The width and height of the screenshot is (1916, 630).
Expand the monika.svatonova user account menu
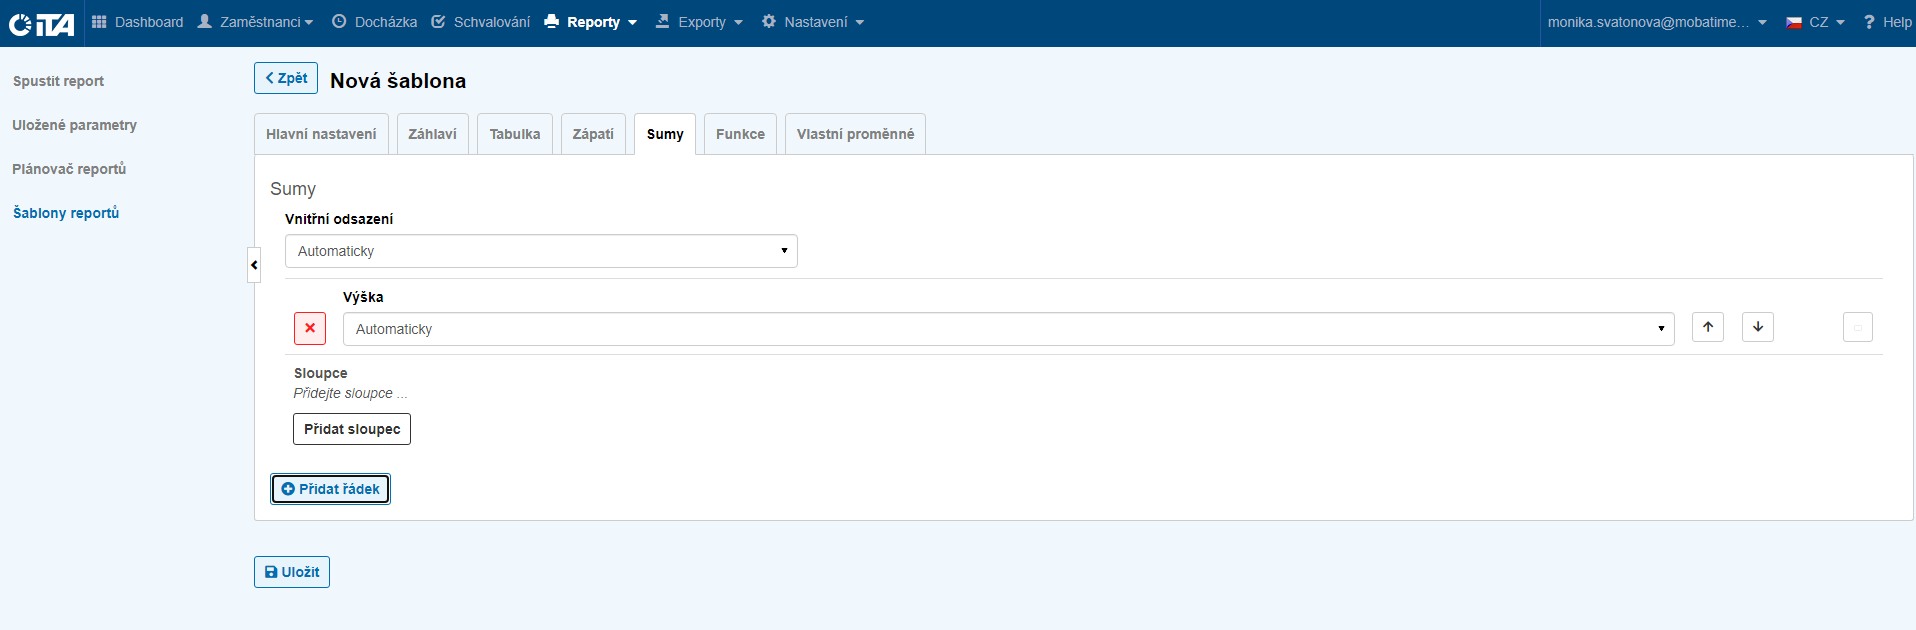pyautogui.click(x=1657, y=22)
